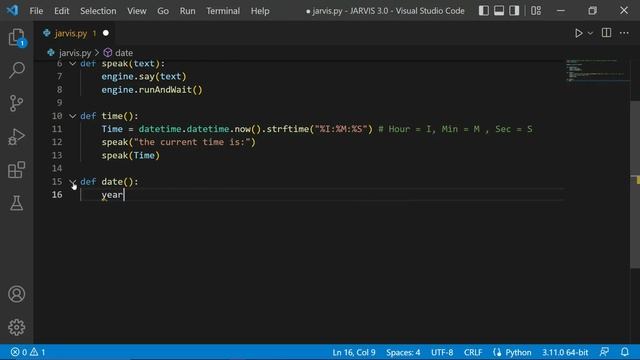Image resolution: width=640 pixels, height=360 pixels.
Task: Open the editor More Actions ellipsis
Action: pyautogui.click(x=624, y=33)
